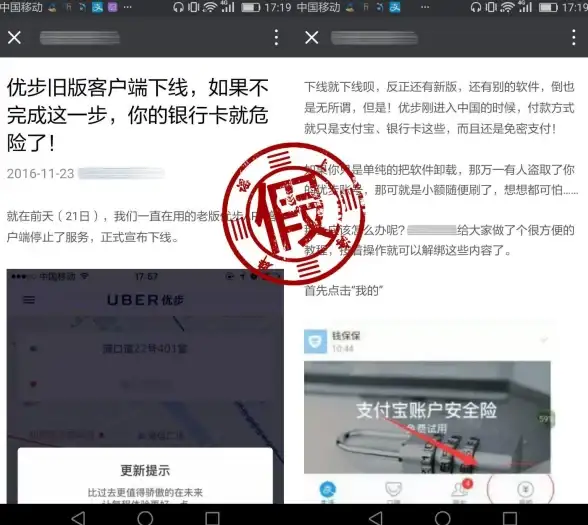Click the 钱保保 sender name
This screenshot has width=588, height=525.
346,335
